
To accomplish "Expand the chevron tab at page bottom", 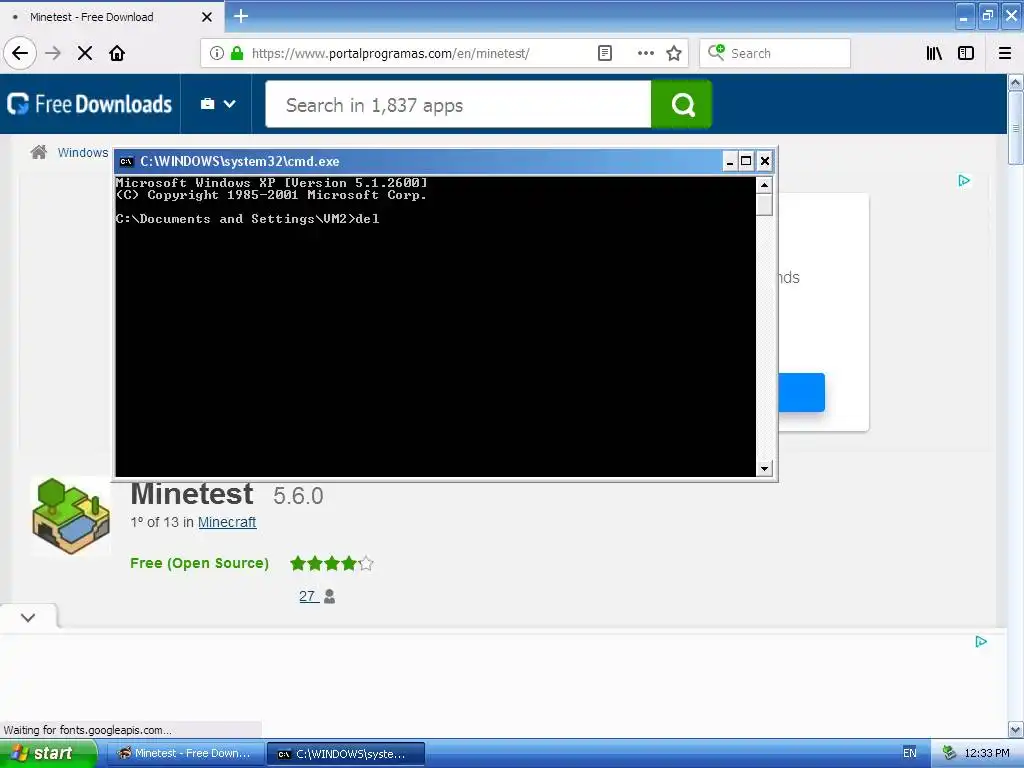I will click(x=28, y=617).
